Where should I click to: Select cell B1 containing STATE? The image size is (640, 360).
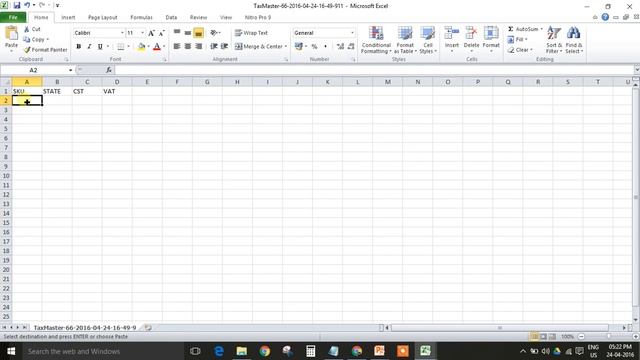(x=57, y=91)
